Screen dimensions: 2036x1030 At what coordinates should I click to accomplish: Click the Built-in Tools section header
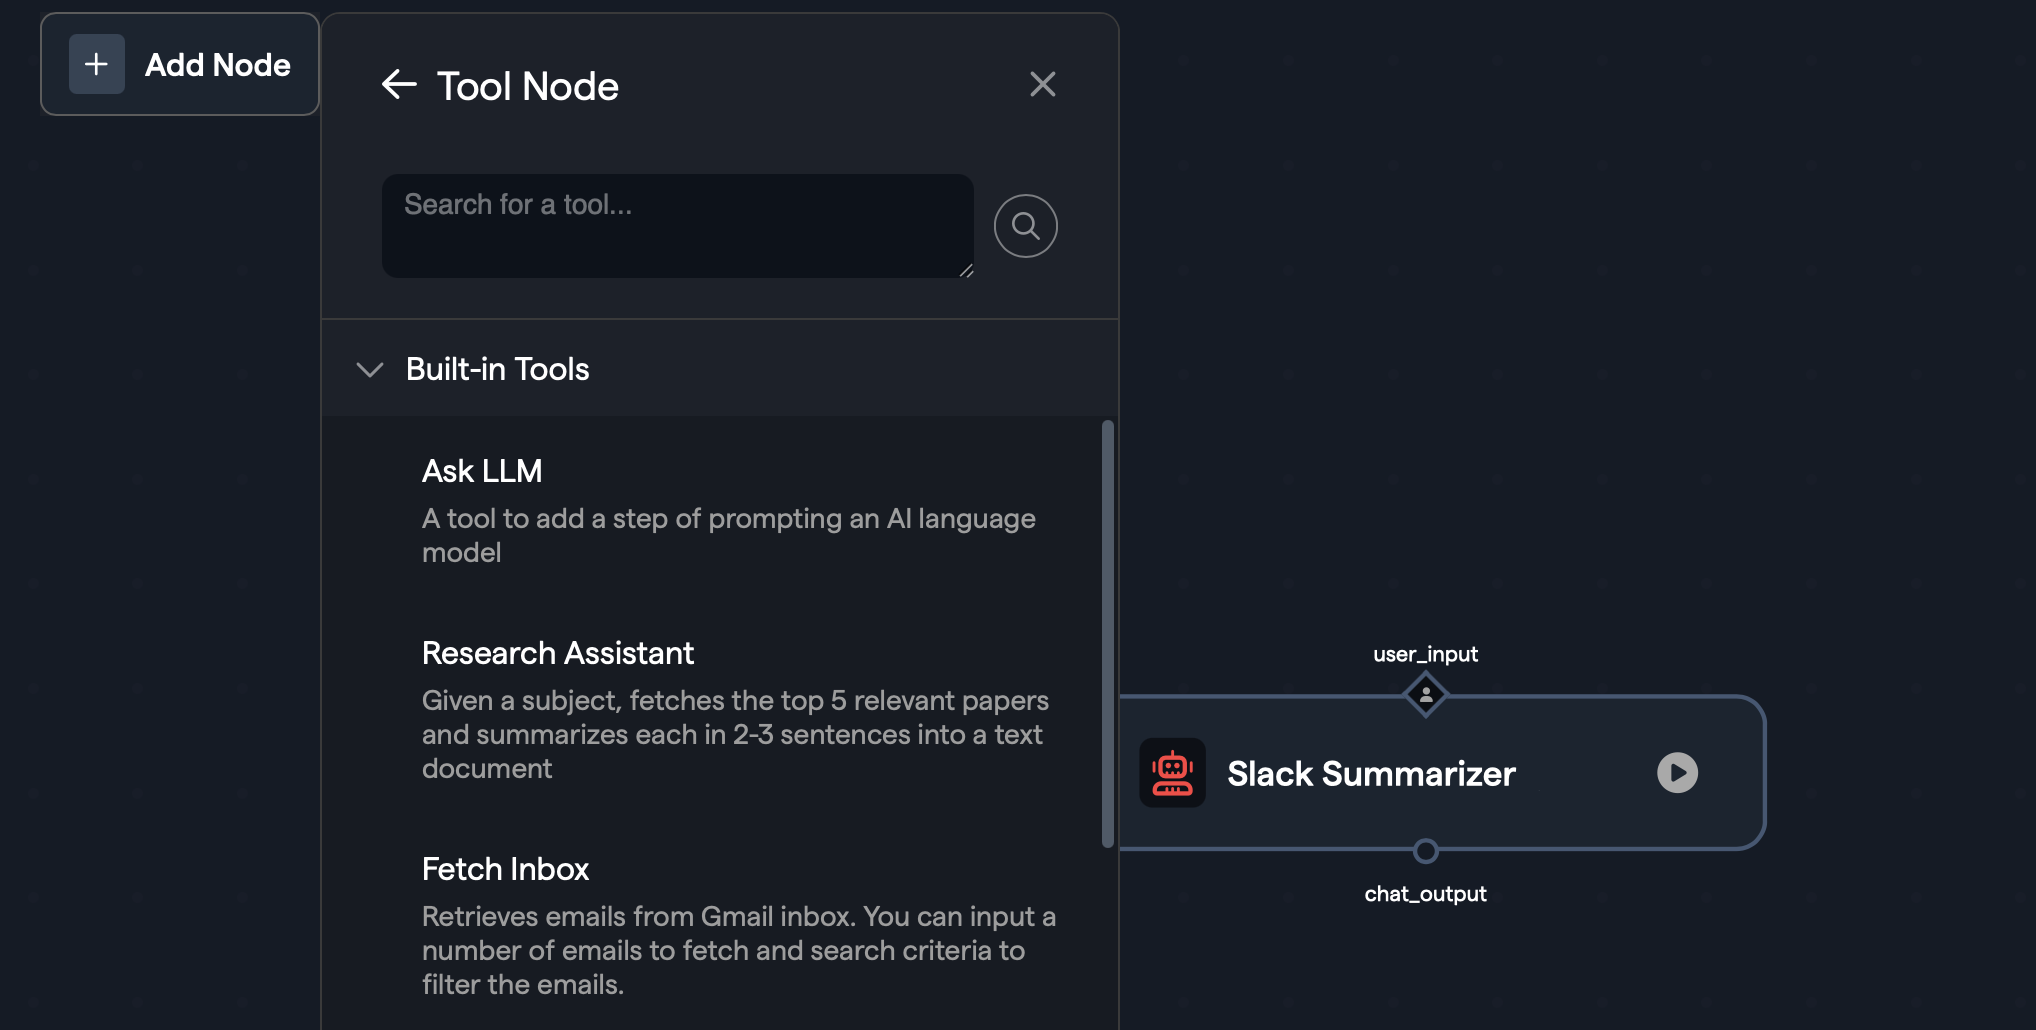pyautogui.click(x=498, y=369)
